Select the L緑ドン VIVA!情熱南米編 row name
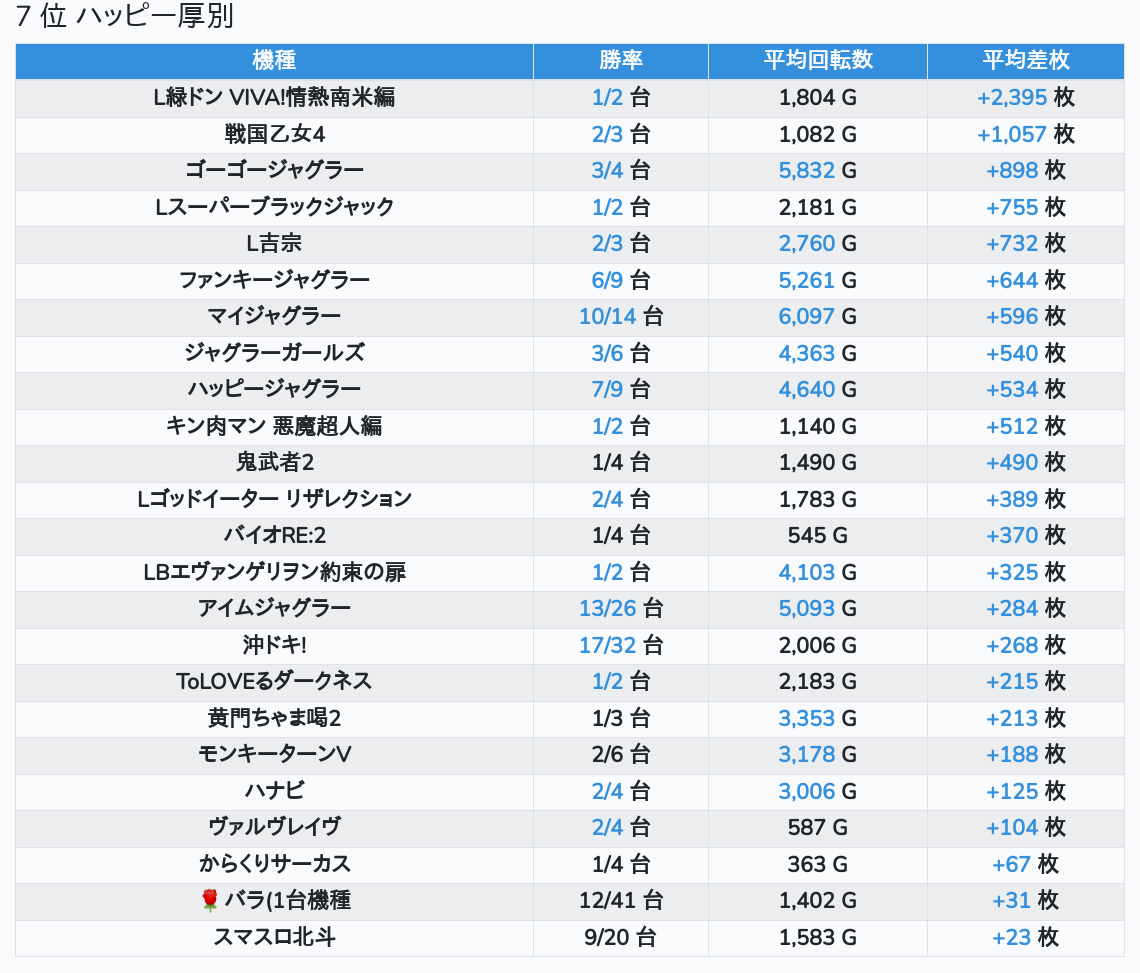The width and height of the screenshot is (1140, 973). (x=274, y=97)
